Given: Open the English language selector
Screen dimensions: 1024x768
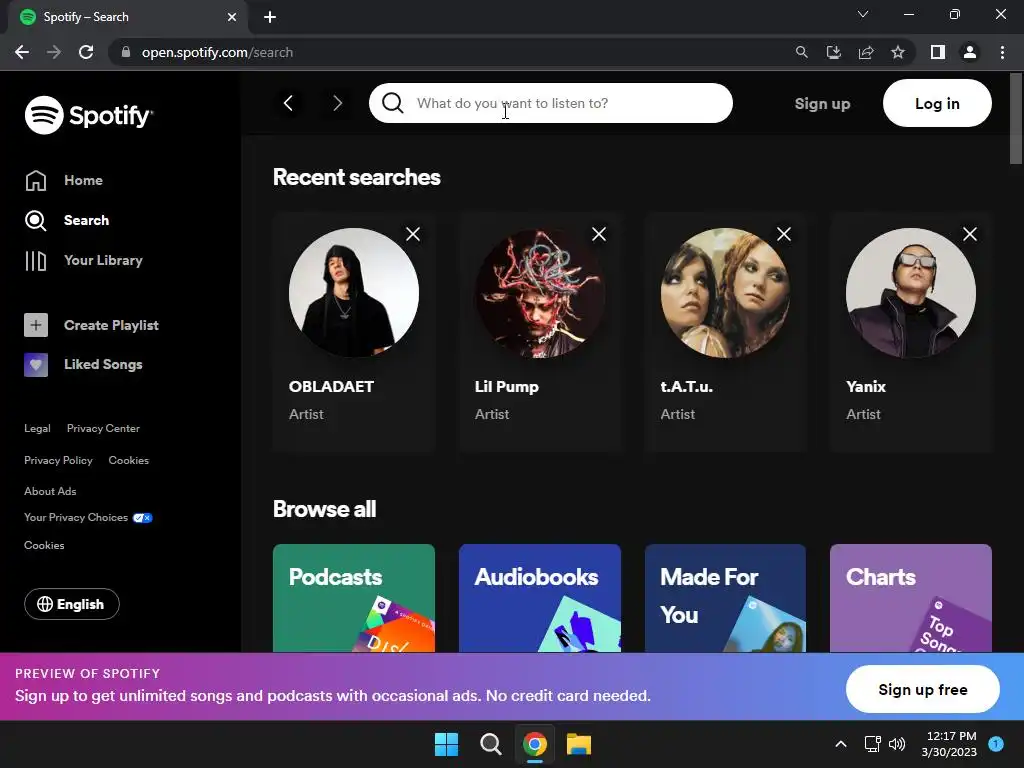Looking at the screenshot, I should point(72,604).
